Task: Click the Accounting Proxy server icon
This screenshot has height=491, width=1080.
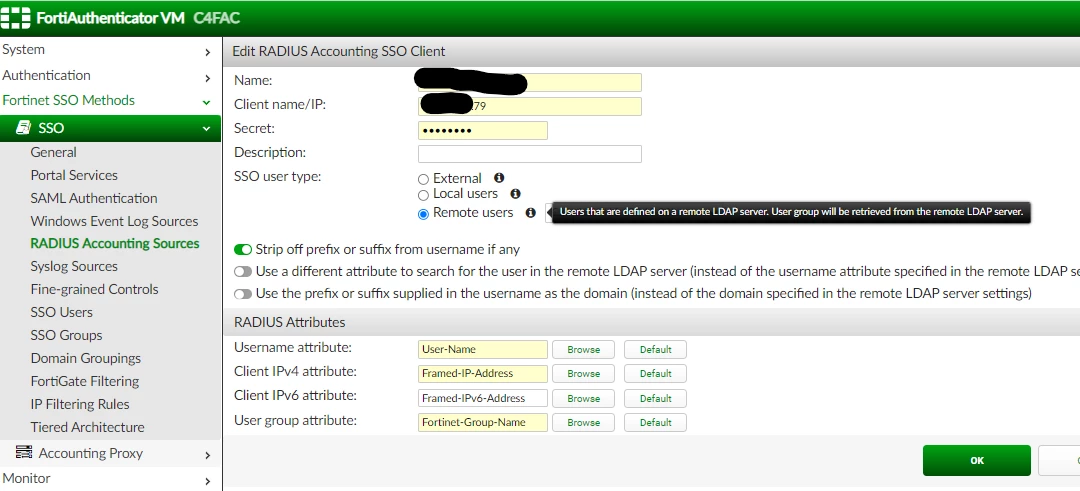Action: [23, 452]
